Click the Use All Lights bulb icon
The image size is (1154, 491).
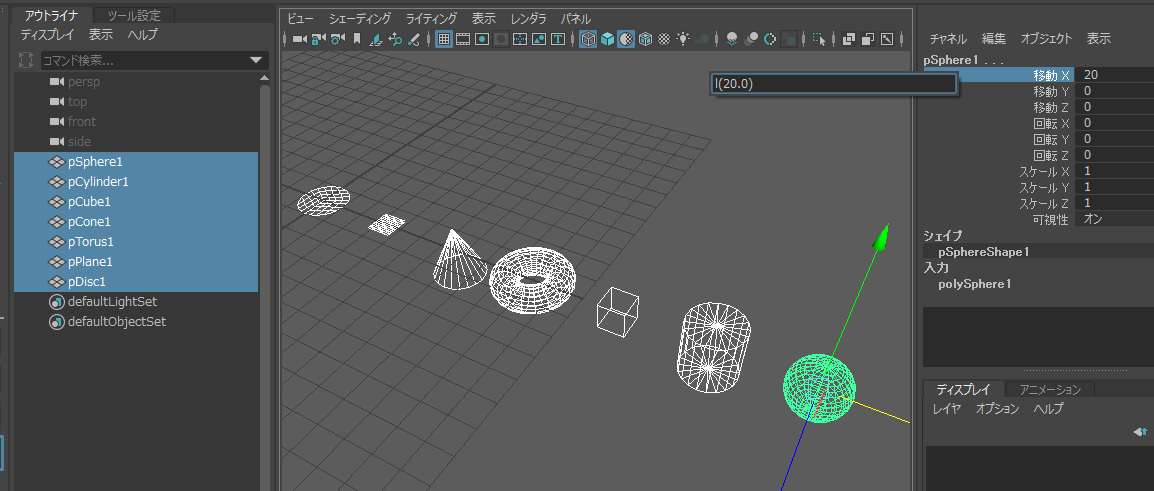[x=683, y=38]
